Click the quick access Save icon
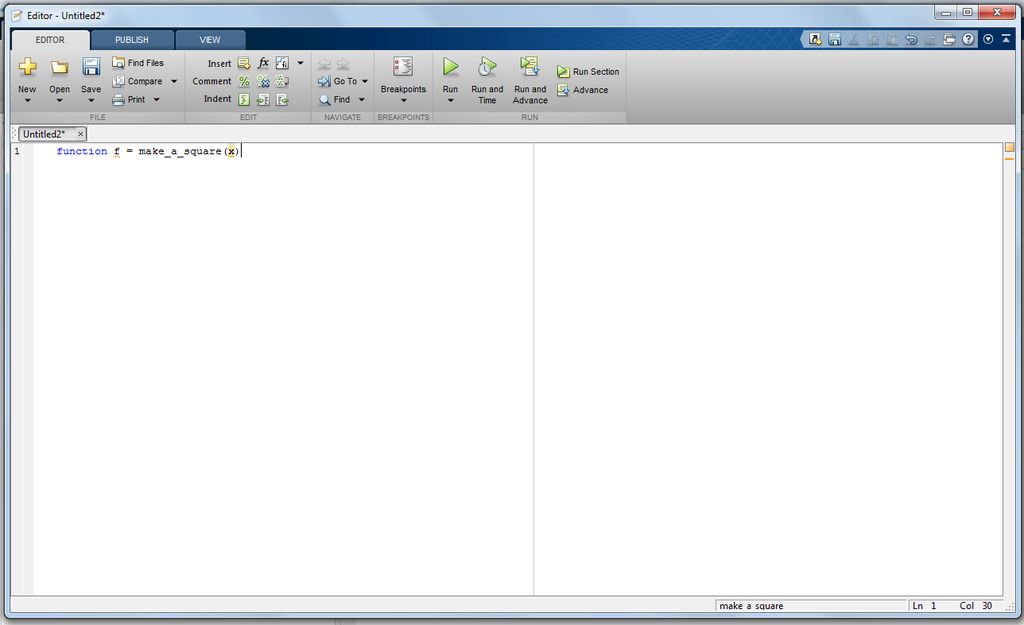This screenshot has width=1024, height=625. point(835,39)
